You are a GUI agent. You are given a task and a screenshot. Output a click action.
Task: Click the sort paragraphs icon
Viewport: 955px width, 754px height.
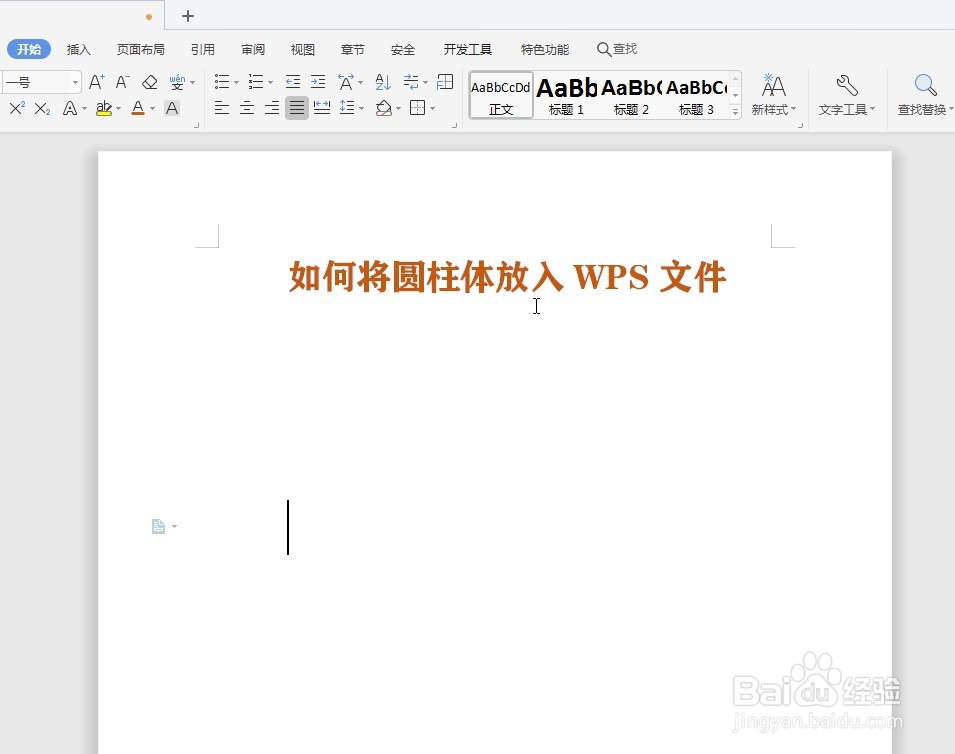(382, 81)
